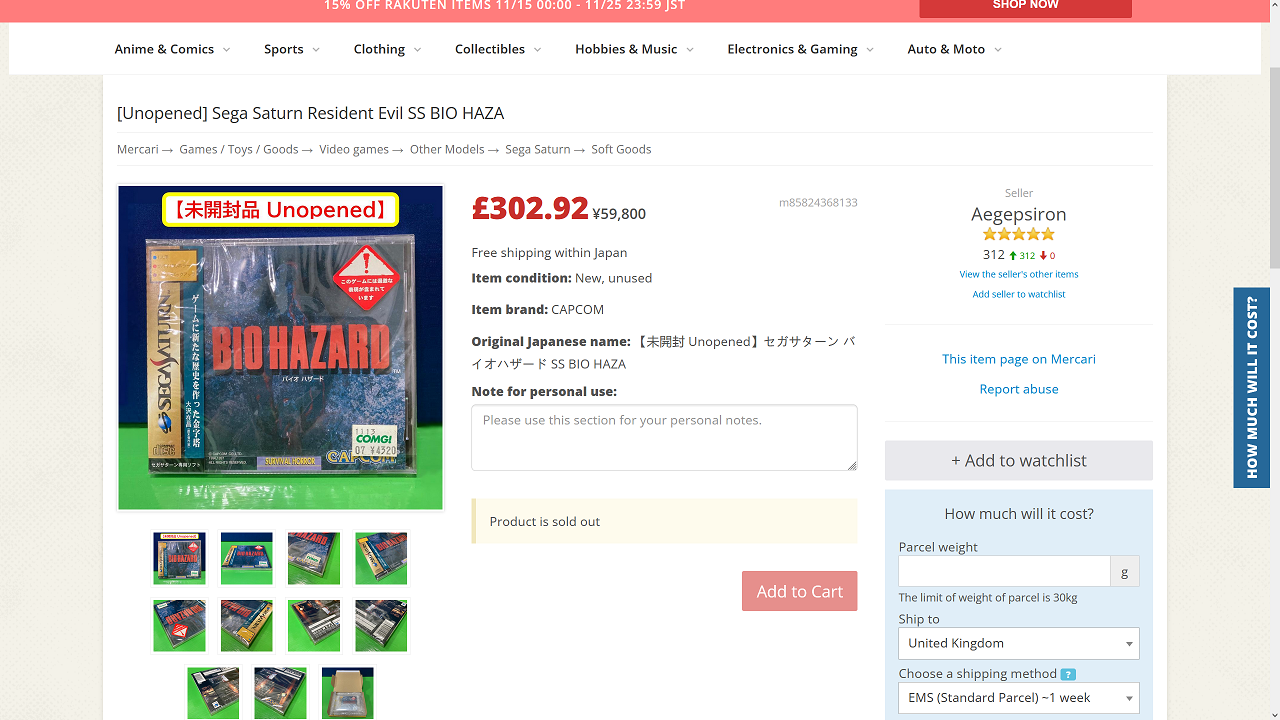The width and height of the screenshot is (1280, 720).
Task: Click the green positive feedback arrow count
Action: tap(1022, 256)
